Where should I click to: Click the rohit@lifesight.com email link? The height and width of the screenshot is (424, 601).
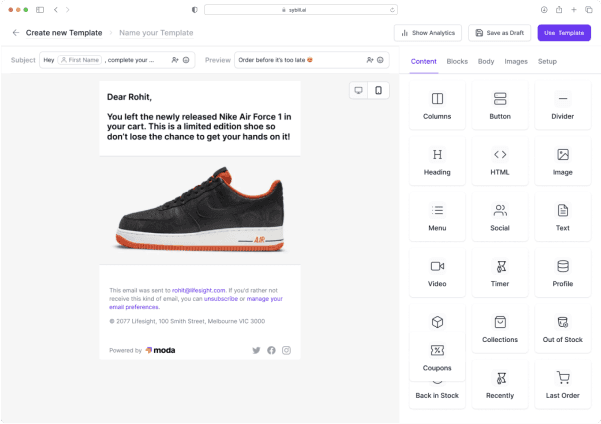pyautogui.click(x=199, y=290)
